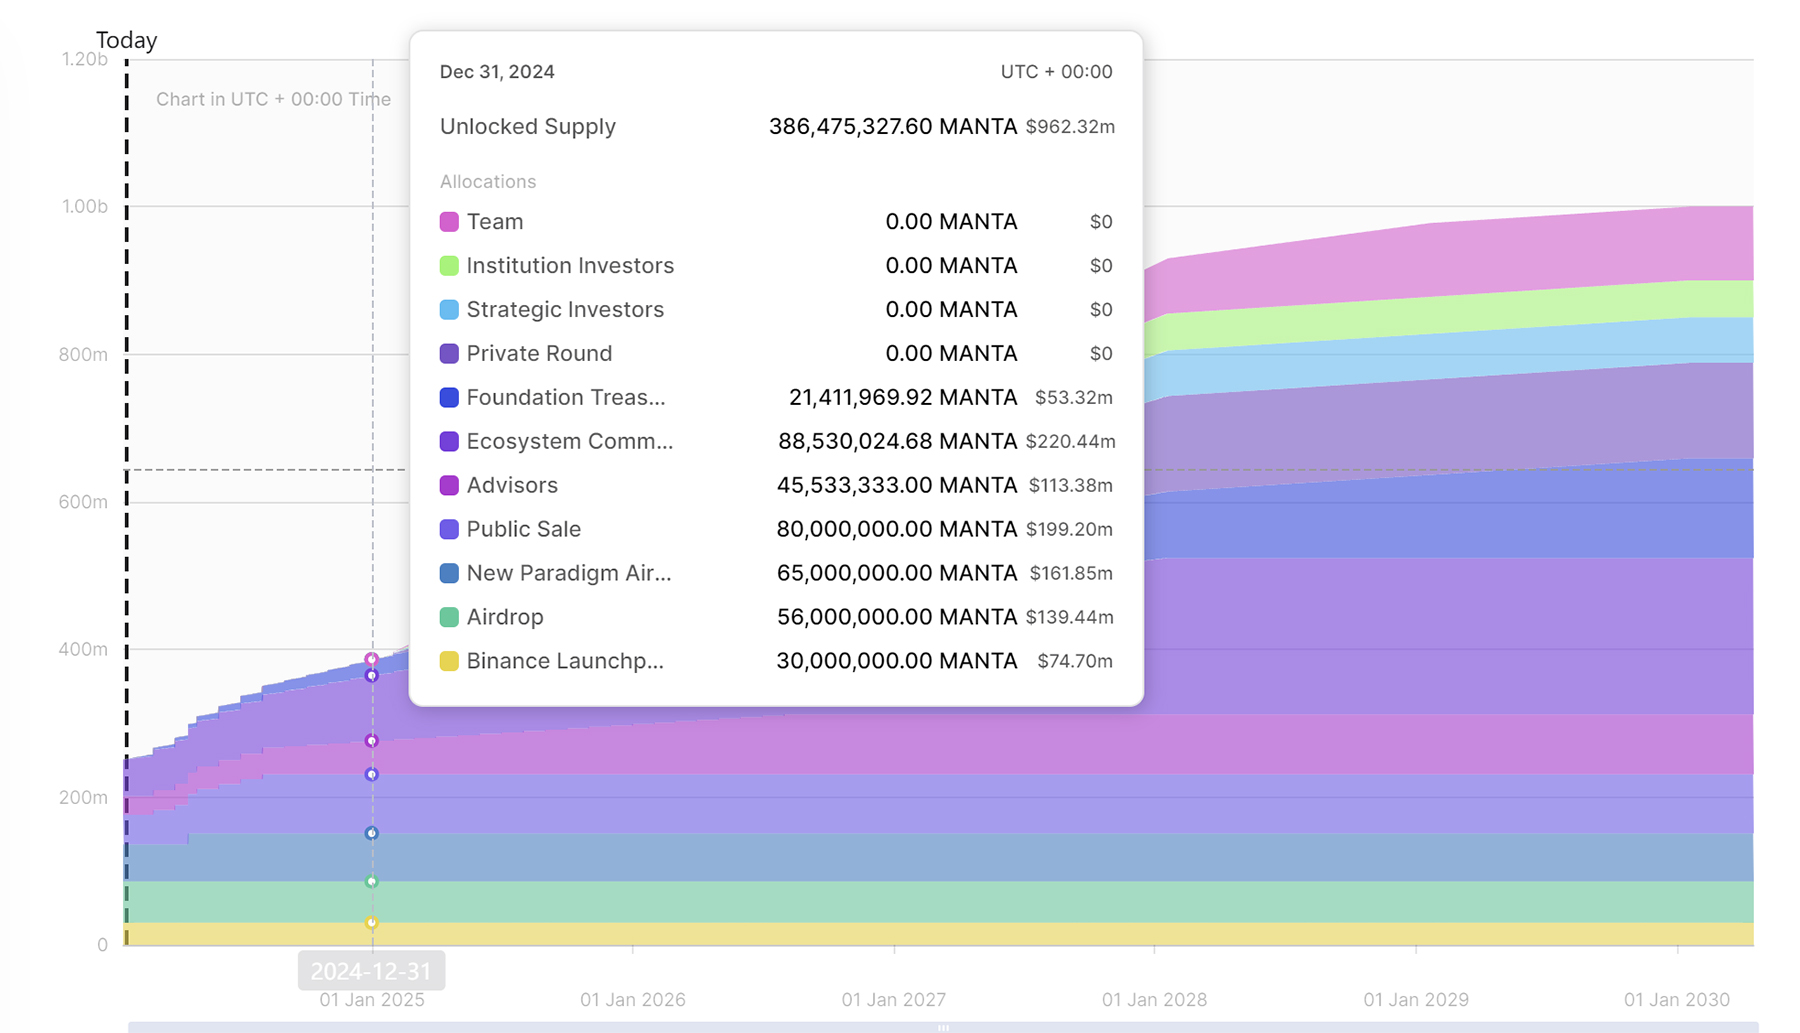1800x1033 pixels.
Task: Click the pink Team color swatch
Action: click(449, 222)
